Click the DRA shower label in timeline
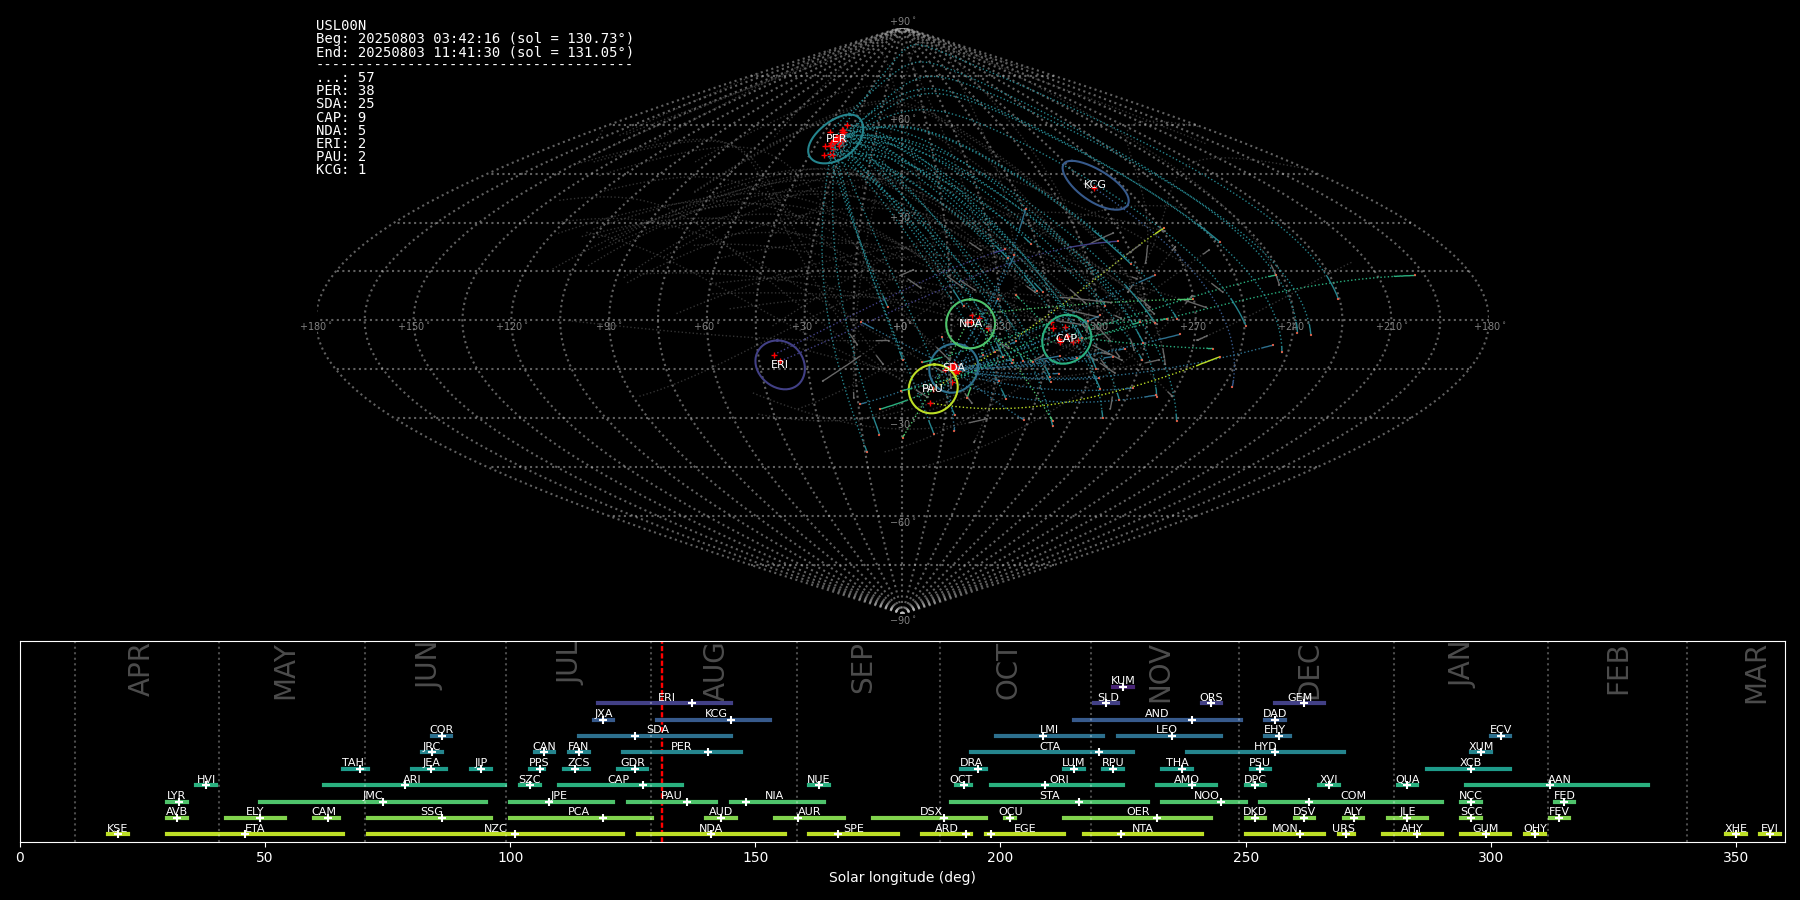The image size is (1800, 900). (x=971, y=763)
